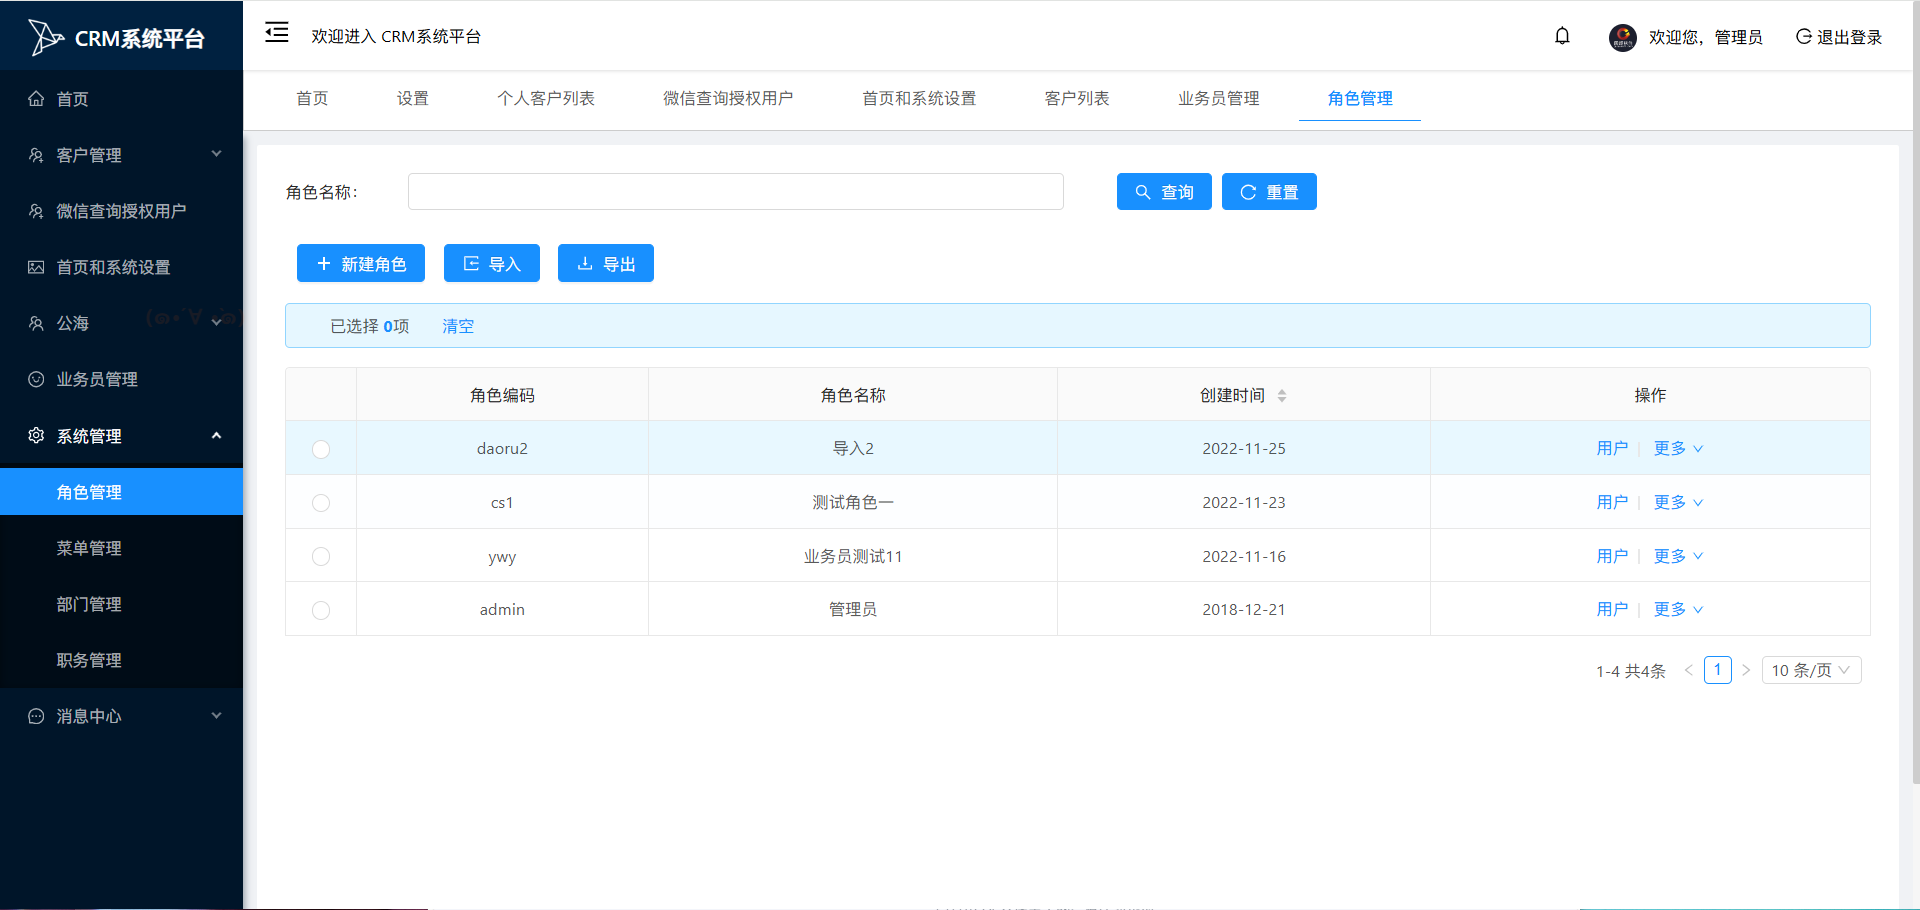Screen dimensions: 1920x910
Task: Expand the 客户管理 submenu chevron
Action: coord(216,154)
